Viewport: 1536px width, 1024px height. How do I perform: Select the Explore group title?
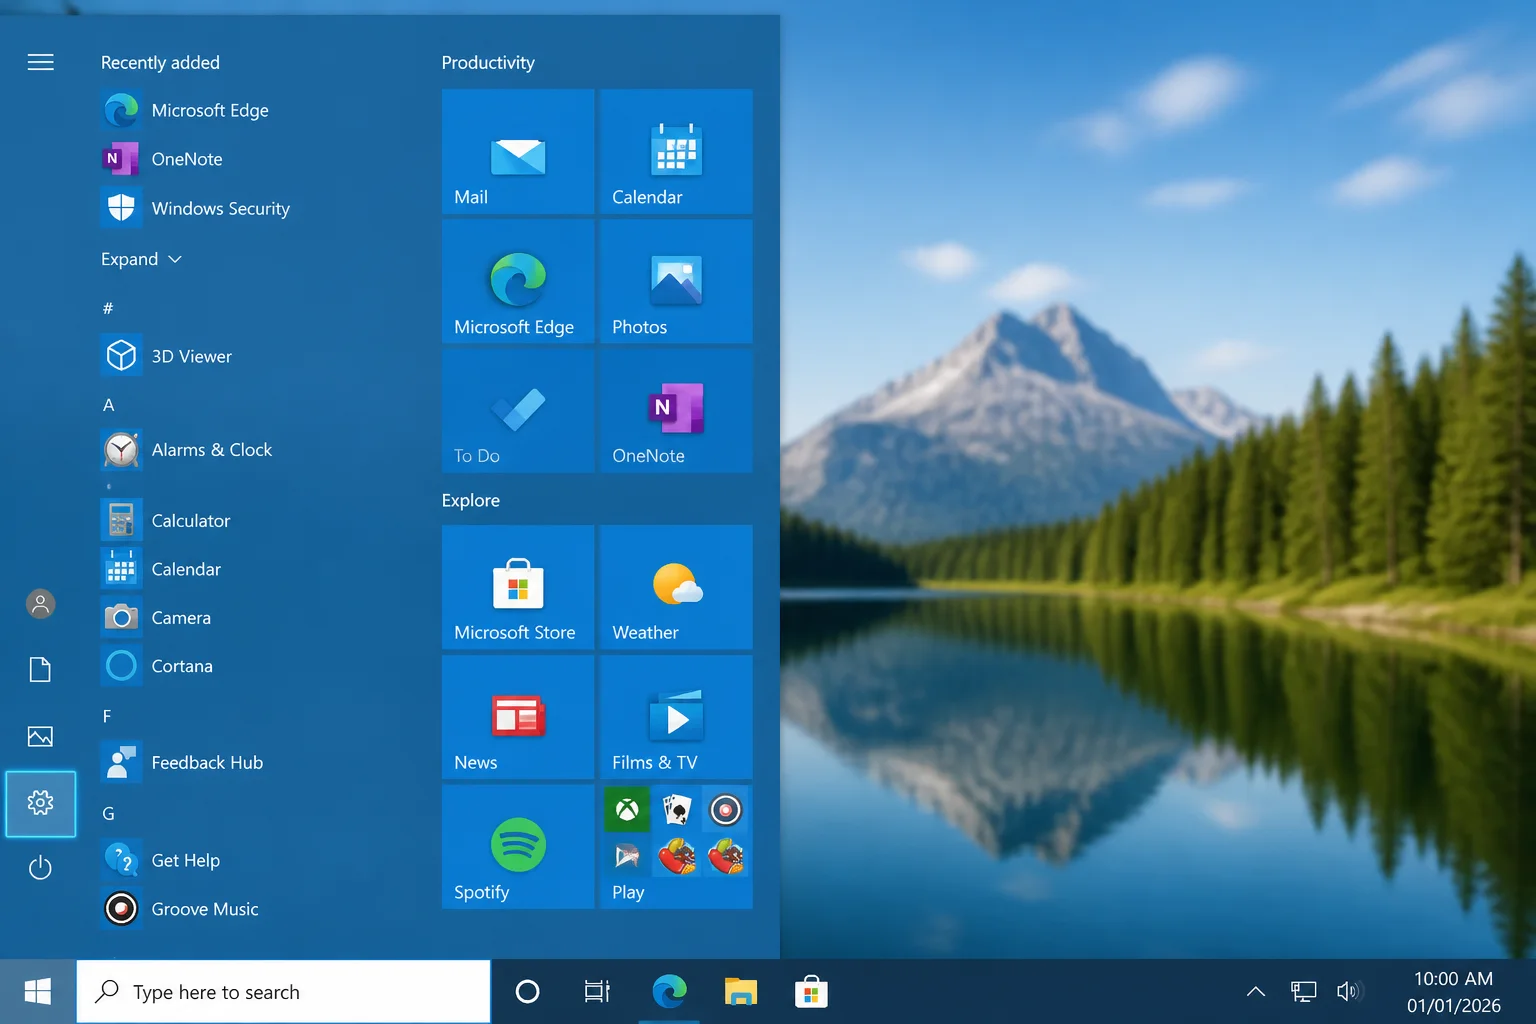coord(471,500)
